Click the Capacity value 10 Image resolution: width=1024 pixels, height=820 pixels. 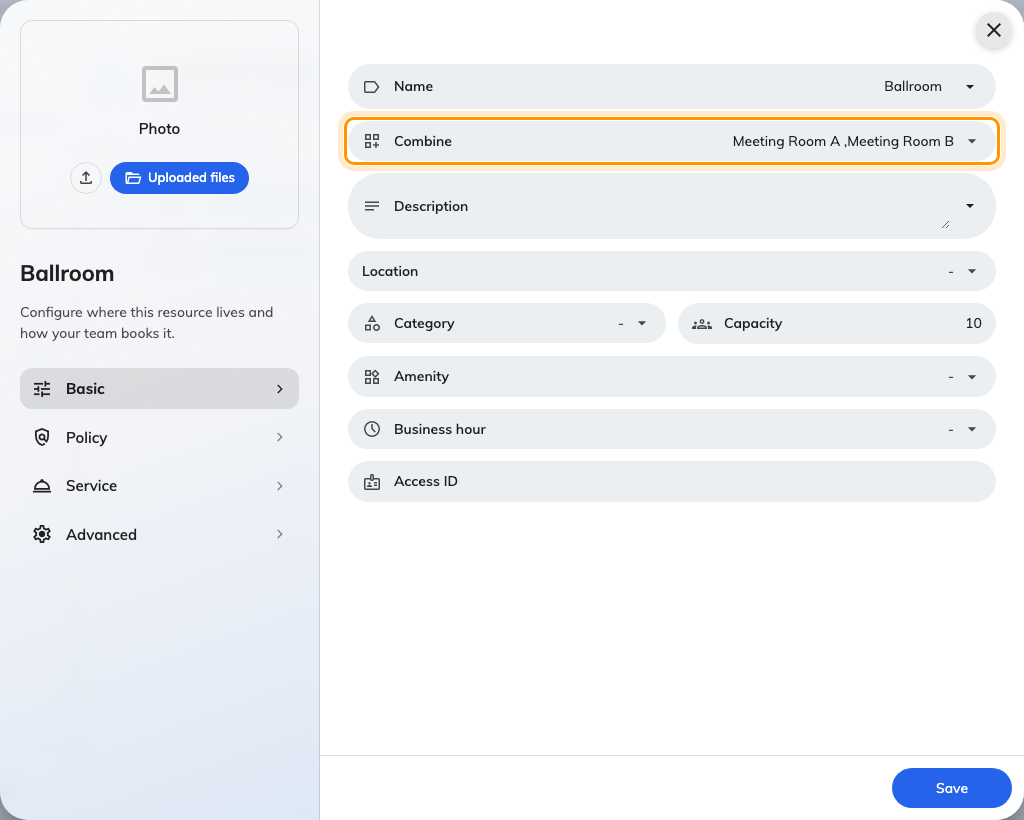coord(973,323)
